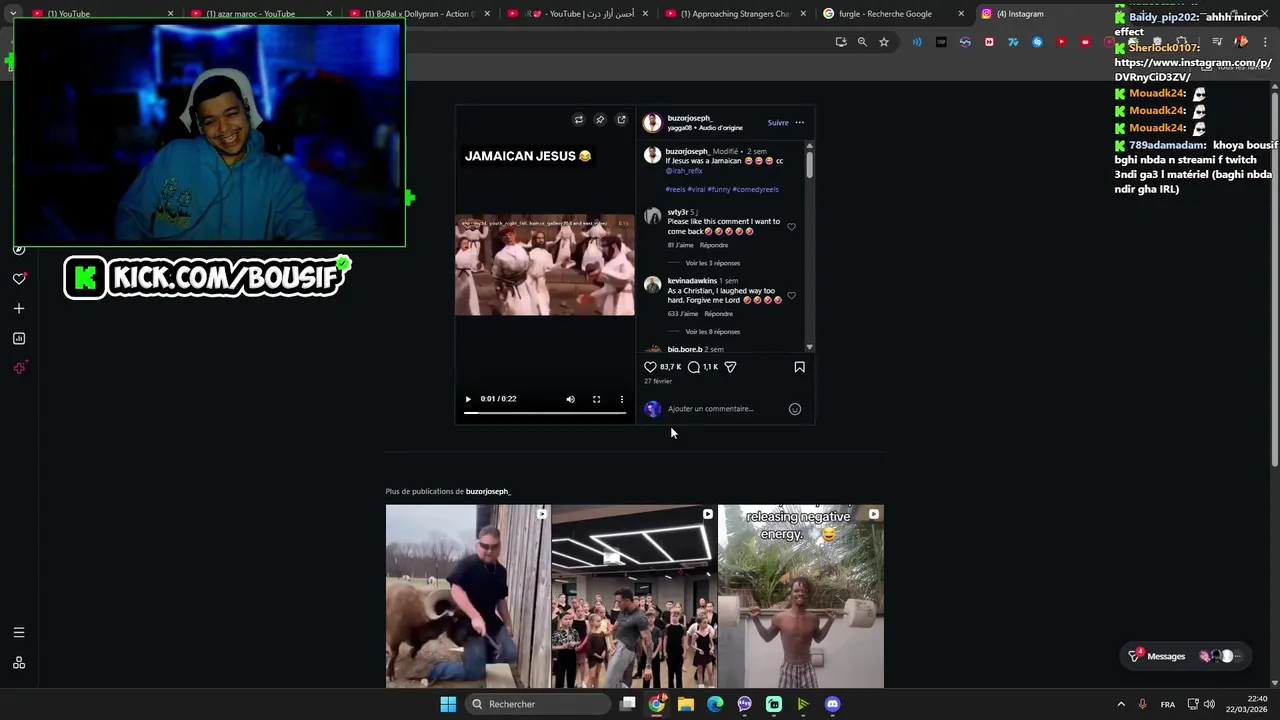Viewport: 1280px width, 720px height.
Task: Switch to 'Approaching Strangers' tab
Action: tap(735, 14)
